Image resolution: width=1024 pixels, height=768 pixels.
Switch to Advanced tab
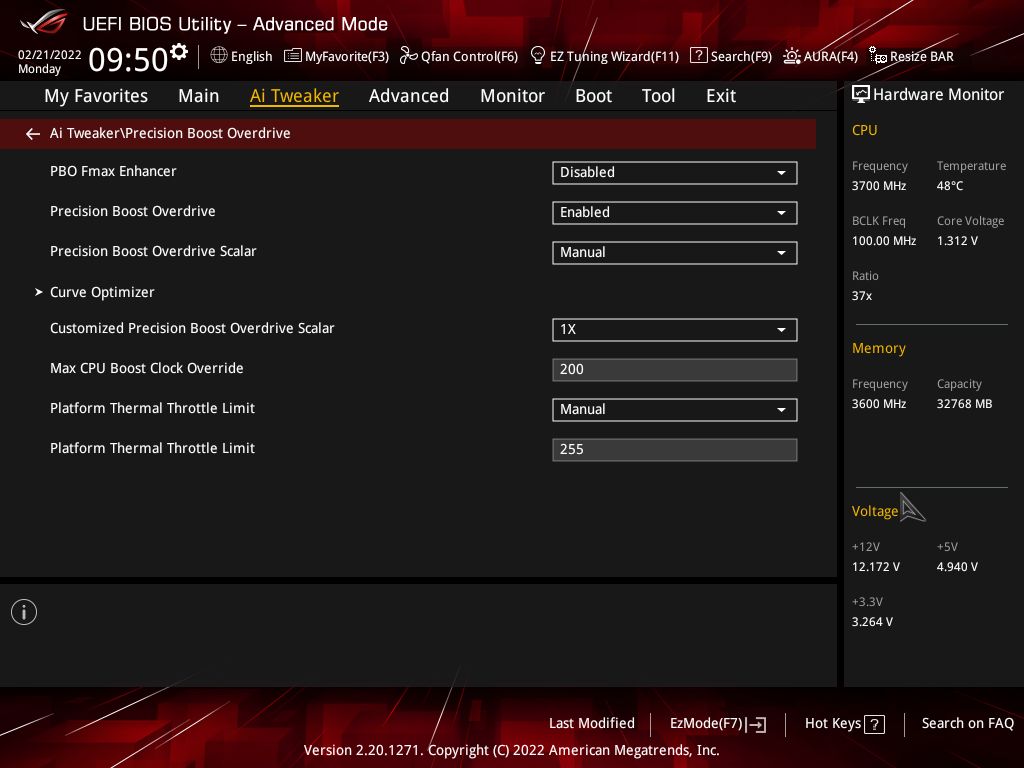pyautogui.click(x=409, y=96)
